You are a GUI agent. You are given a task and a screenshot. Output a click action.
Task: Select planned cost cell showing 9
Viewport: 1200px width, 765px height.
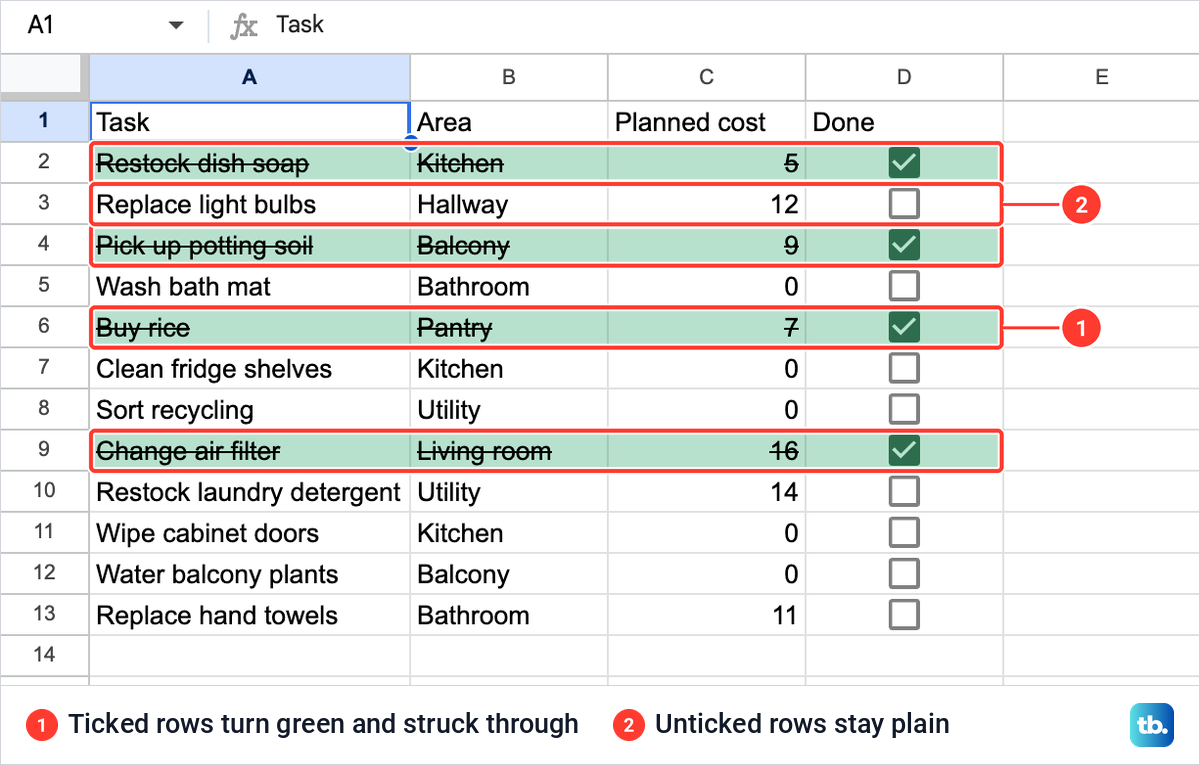(707, 245)
